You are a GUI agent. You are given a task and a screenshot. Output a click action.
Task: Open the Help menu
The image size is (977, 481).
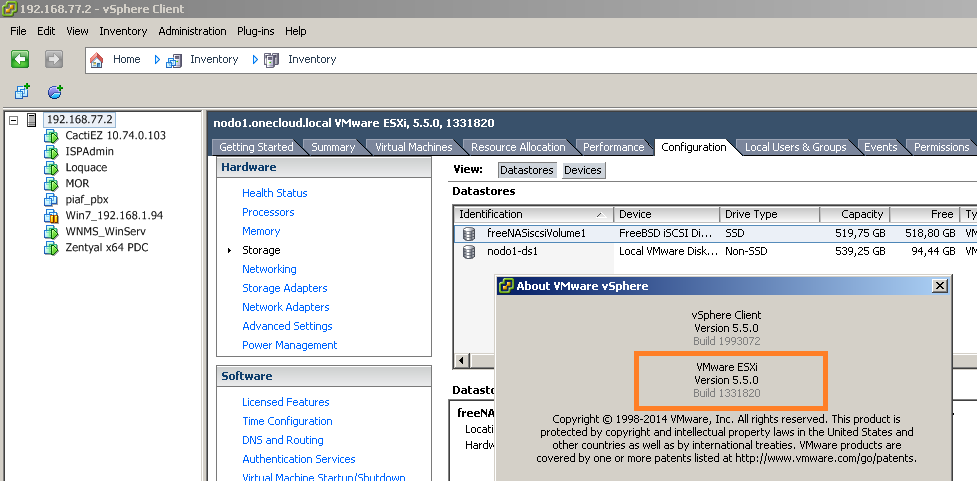coord(295,31)
